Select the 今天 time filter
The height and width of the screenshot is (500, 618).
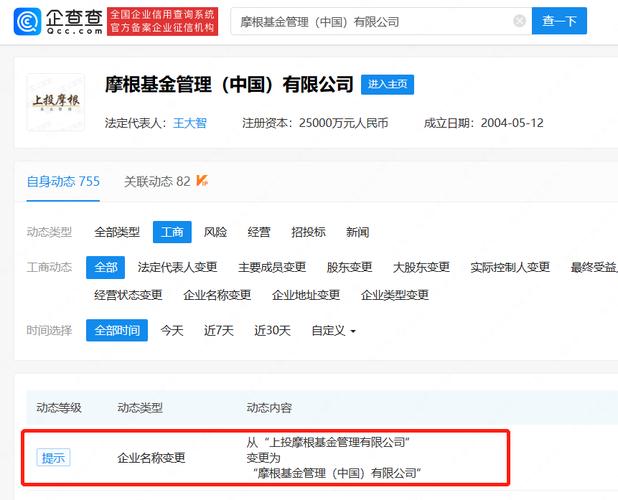(172, 331)
